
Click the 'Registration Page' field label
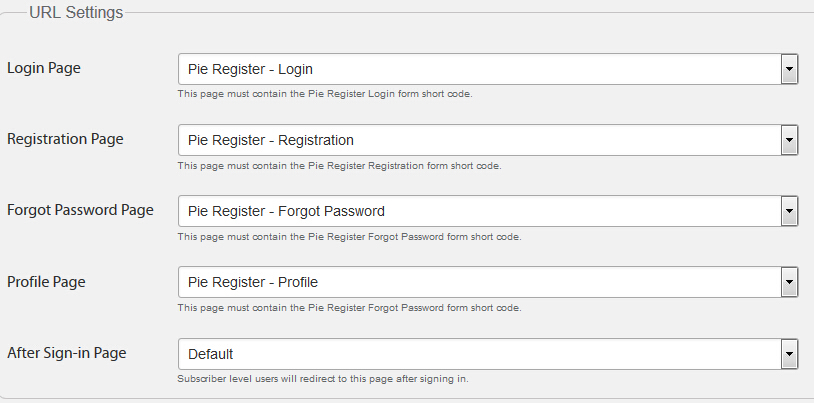click(x=65, y=139)
